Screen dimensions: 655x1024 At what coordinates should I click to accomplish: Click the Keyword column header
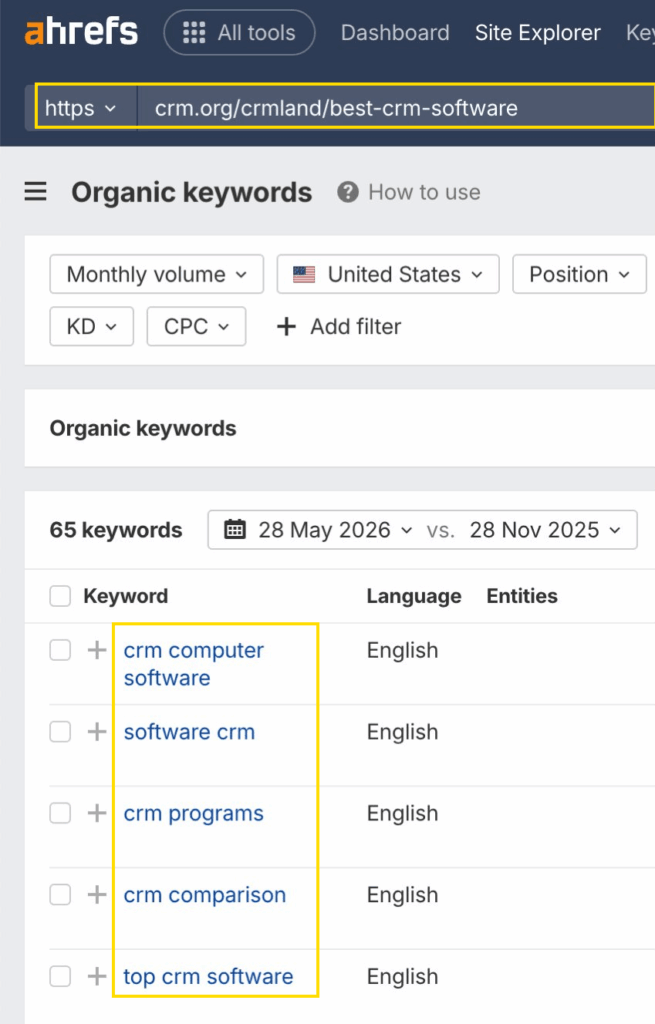coord(125,596)
